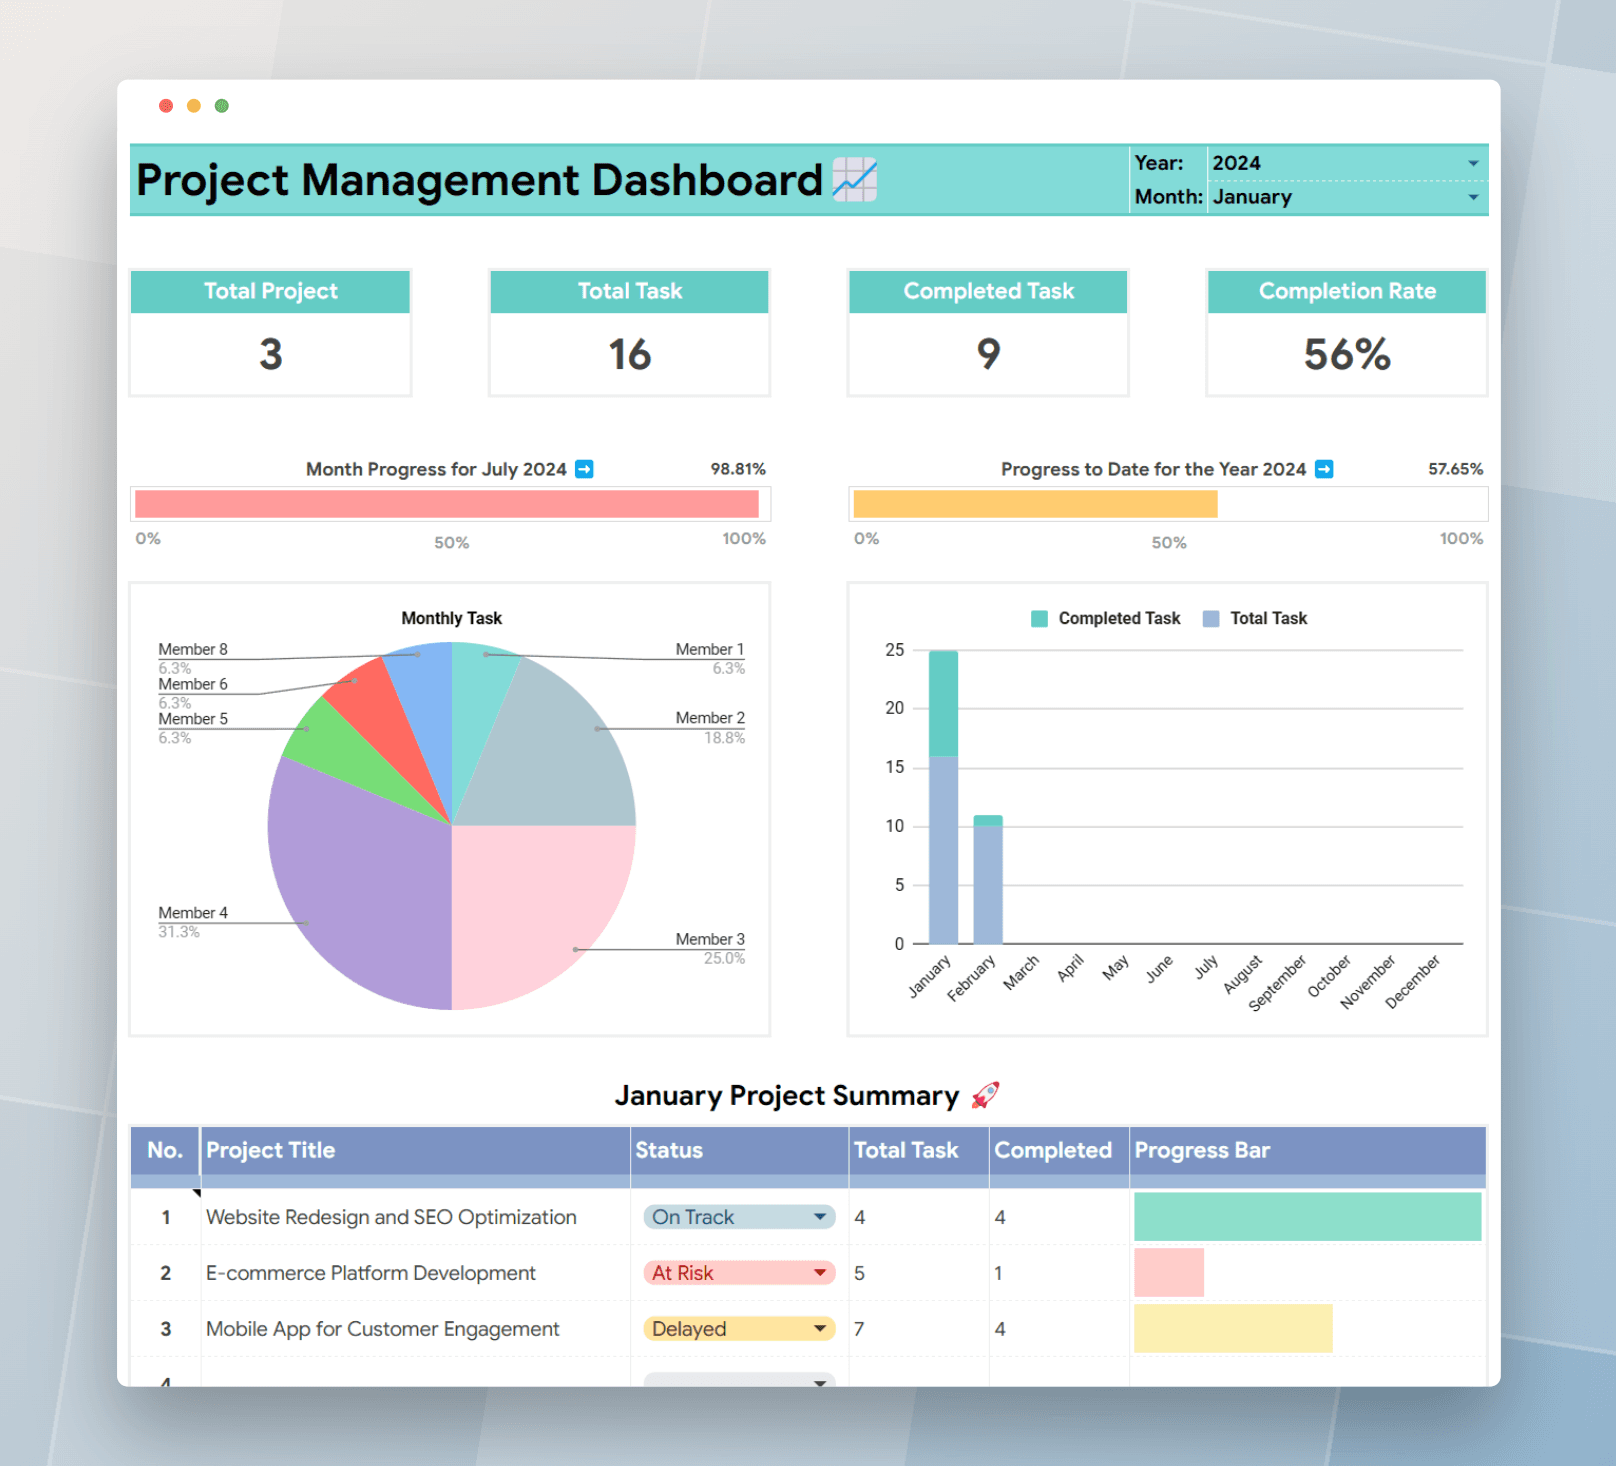Click the red window dot
1616x1466 pixels.
click(166, 106)
